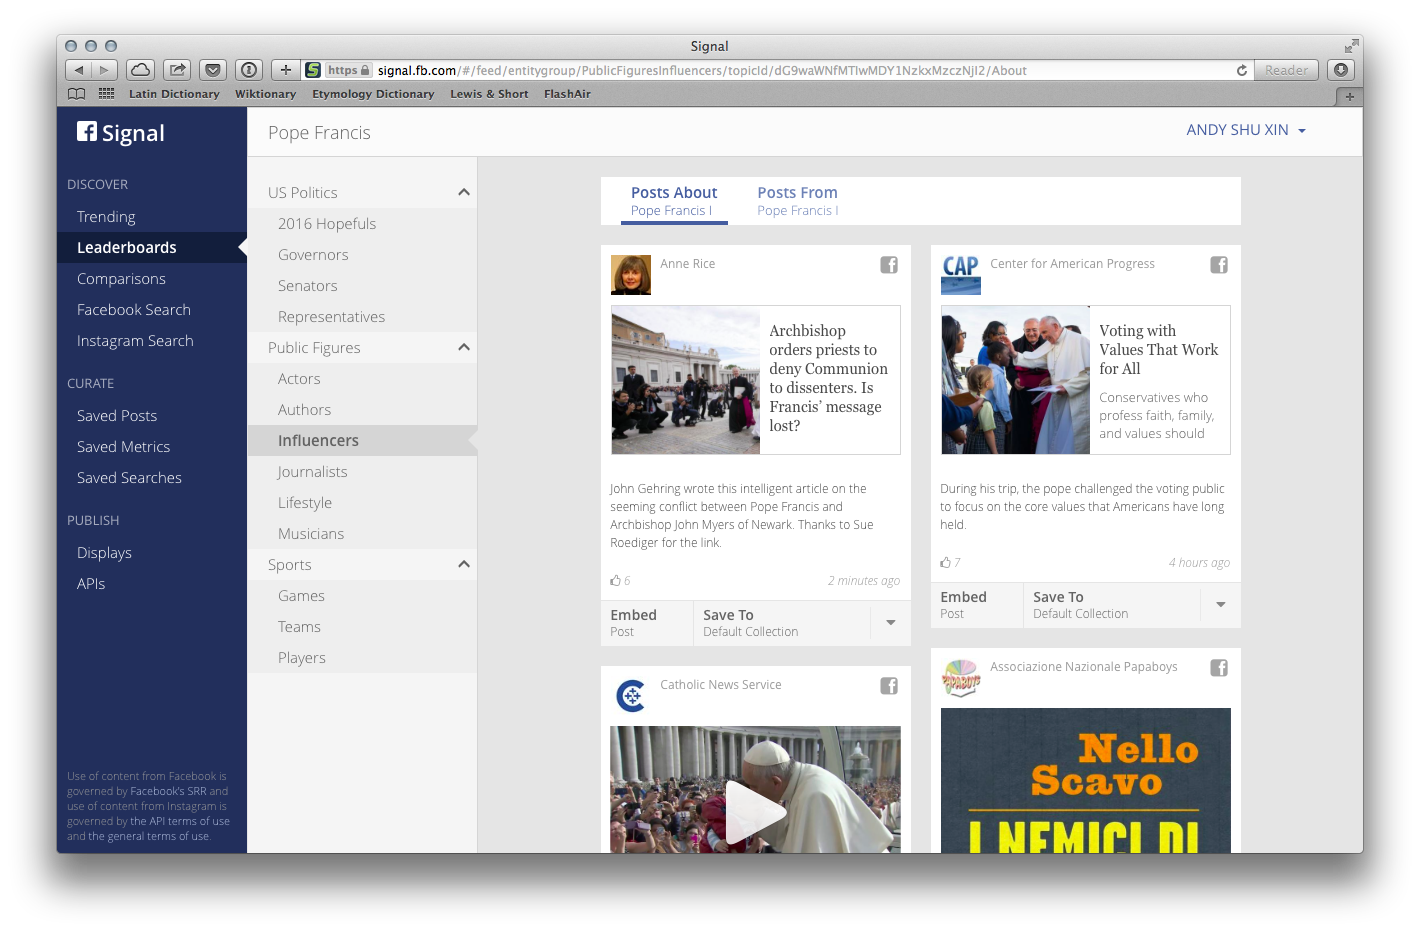Open Saved Posts
Viewport: 1420px width, 932px height.
pos(117,416)
